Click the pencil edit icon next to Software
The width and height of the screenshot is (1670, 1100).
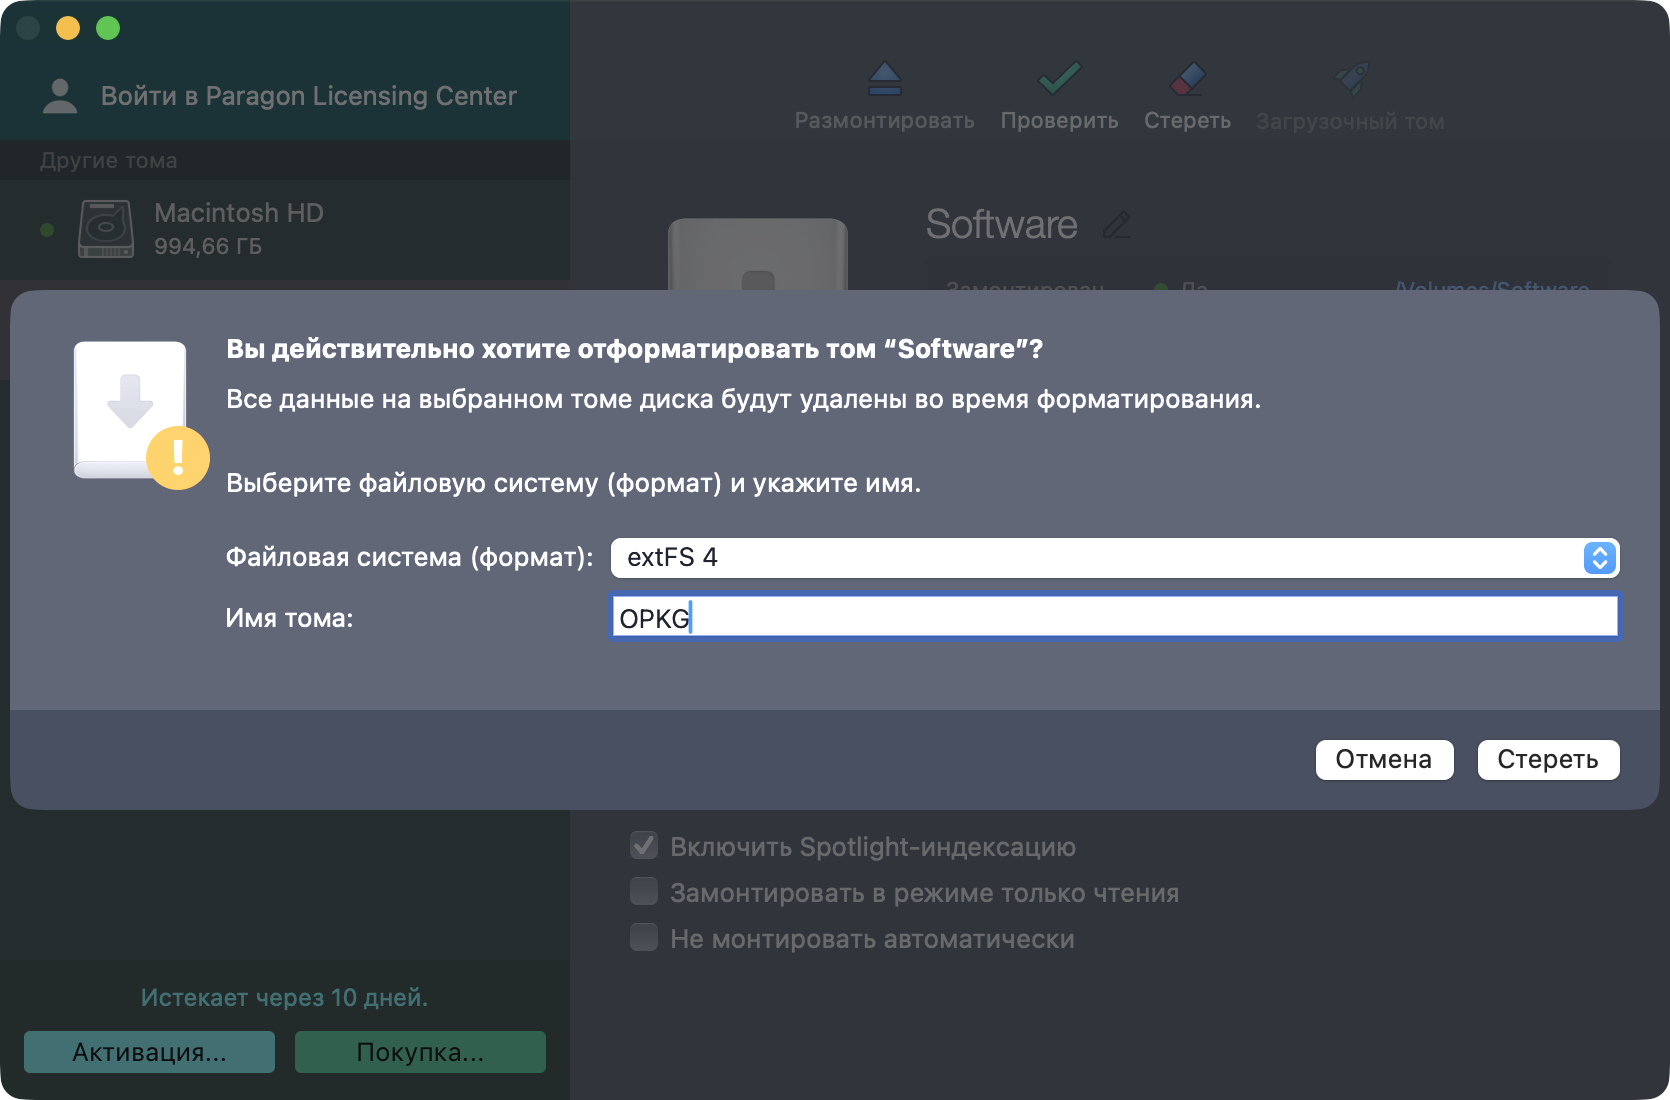(x=1117, y=225)
